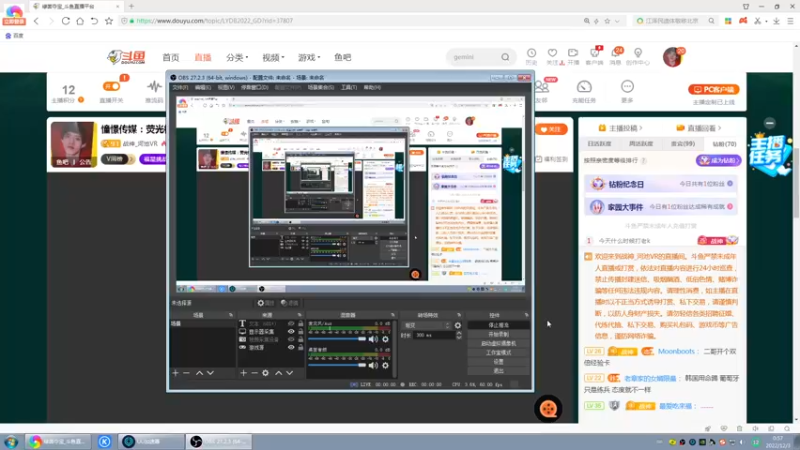Remove the selected scene in OBS

tap(186, 373)
